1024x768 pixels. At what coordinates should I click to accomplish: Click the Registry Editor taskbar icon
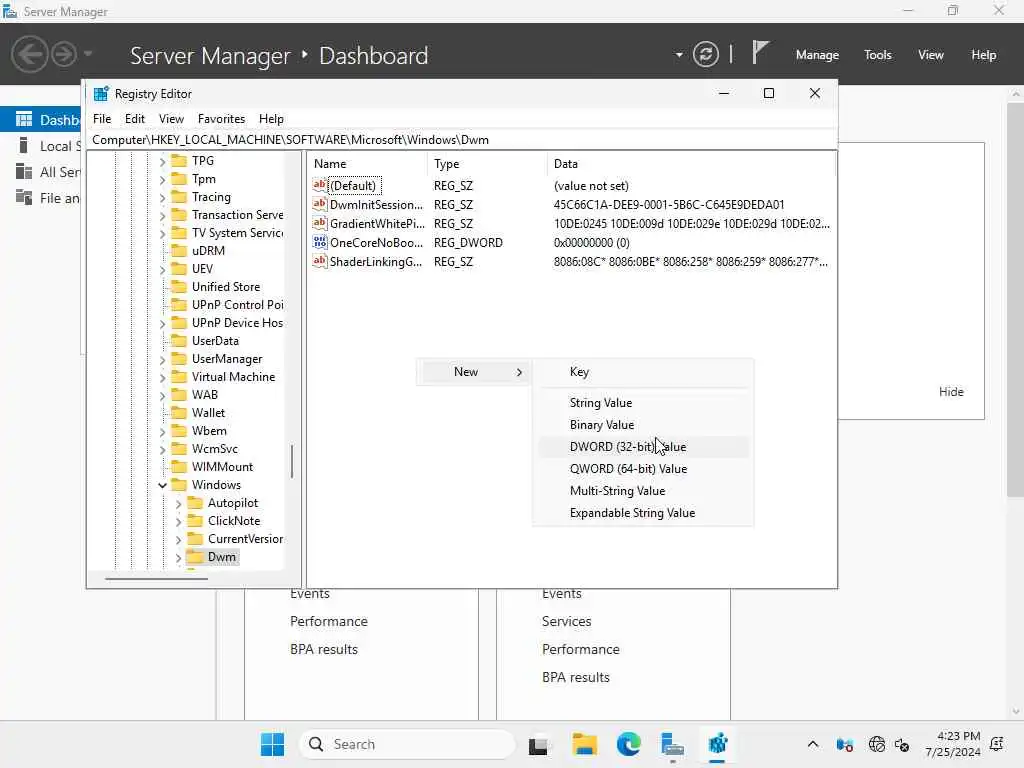(x=717, y=744)
